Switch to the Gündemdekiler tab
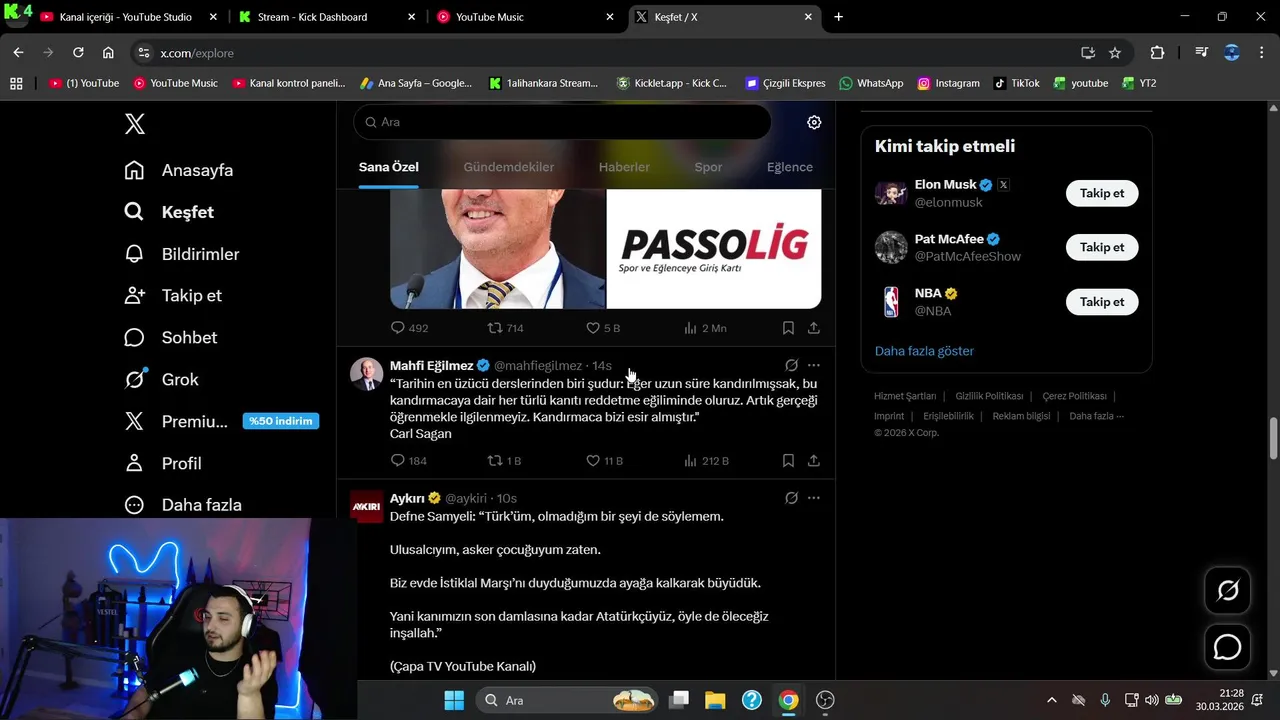This screenshot has height=720, width=1280. click(x=509, y=167)
